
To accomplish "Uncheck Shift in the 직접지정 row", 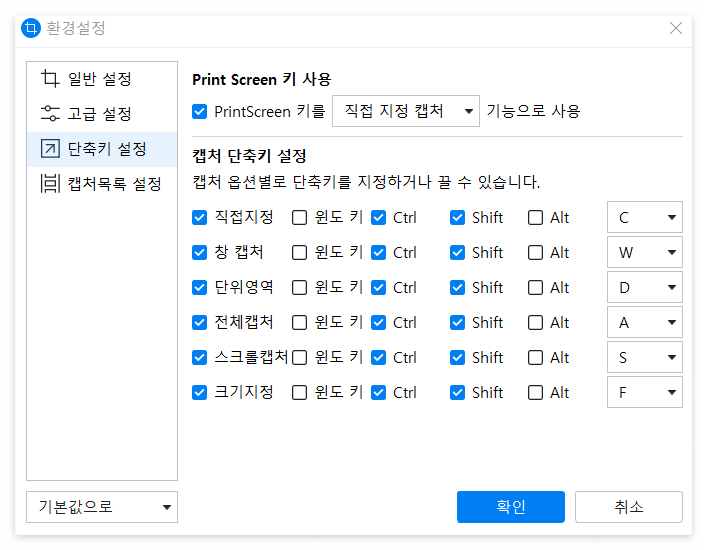I will [457, 218].
